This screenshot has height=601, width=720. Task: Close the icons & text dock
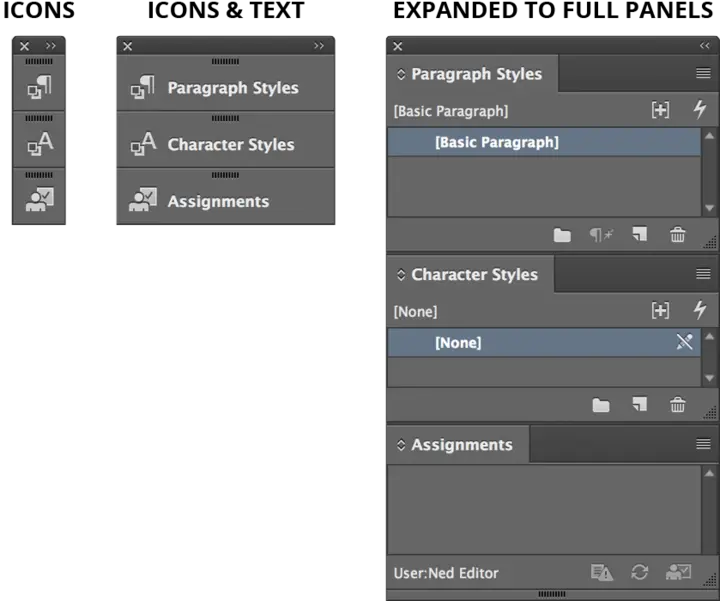pyautogui.click(x=128, y=46)
